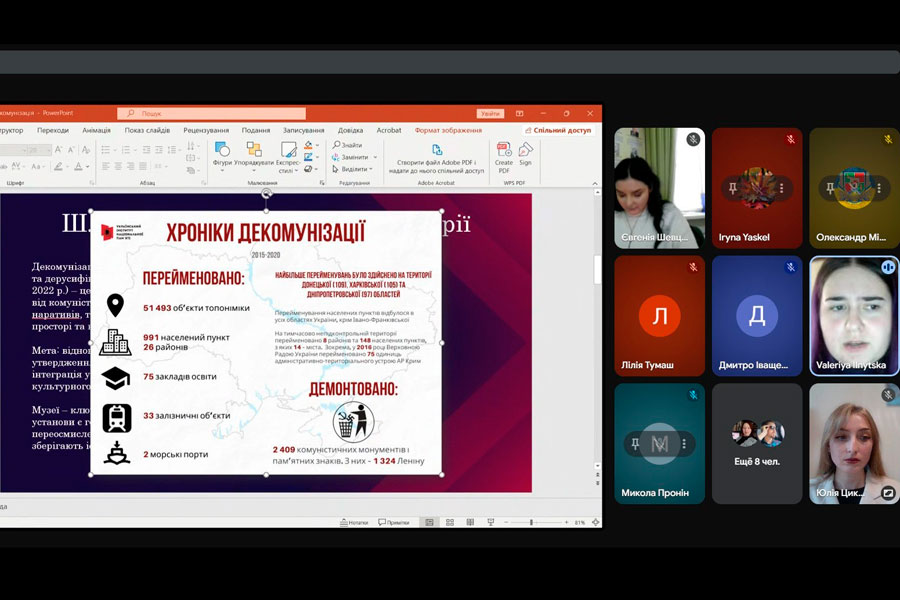
Task: Open the Нотатки notes pane
Action: click(x=354, y=522)
